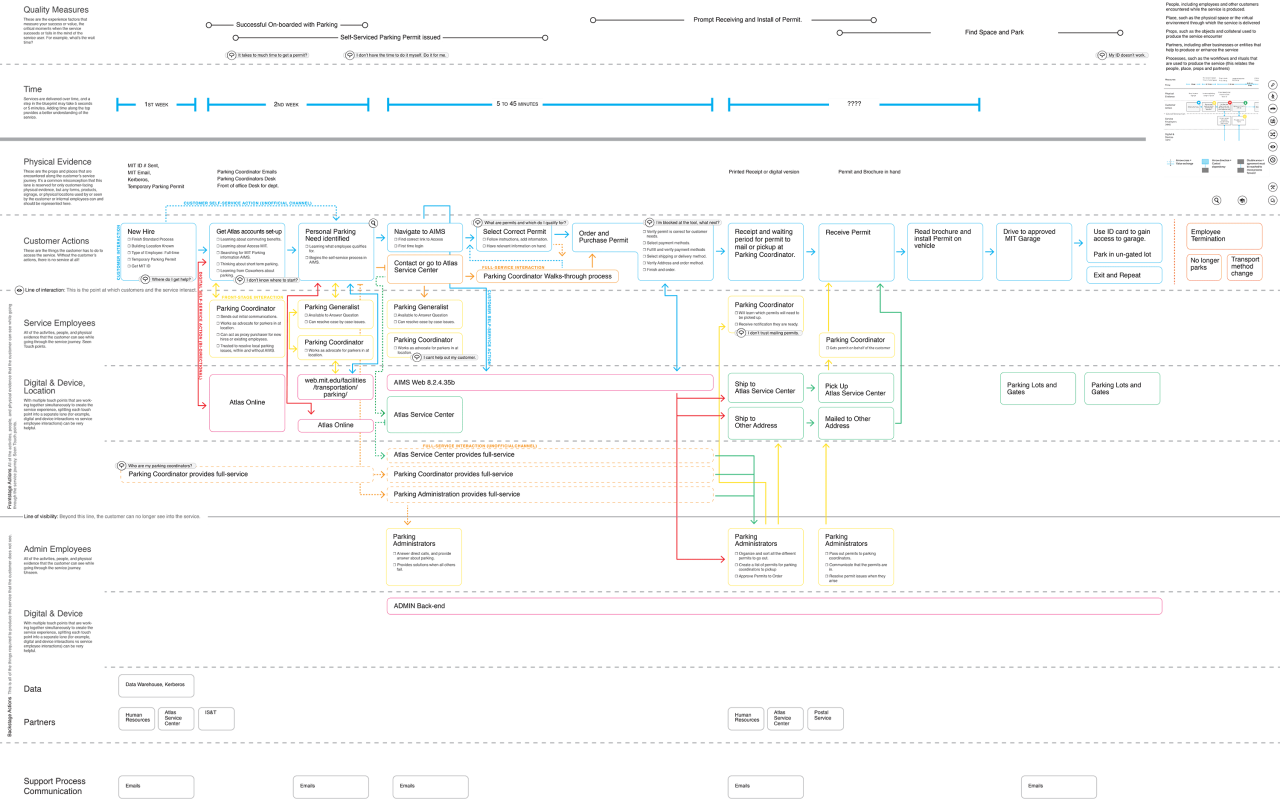Click magnifier icon below the legend diagram
Viewport: 1280px width, 800px height.
pos(1217,200)
